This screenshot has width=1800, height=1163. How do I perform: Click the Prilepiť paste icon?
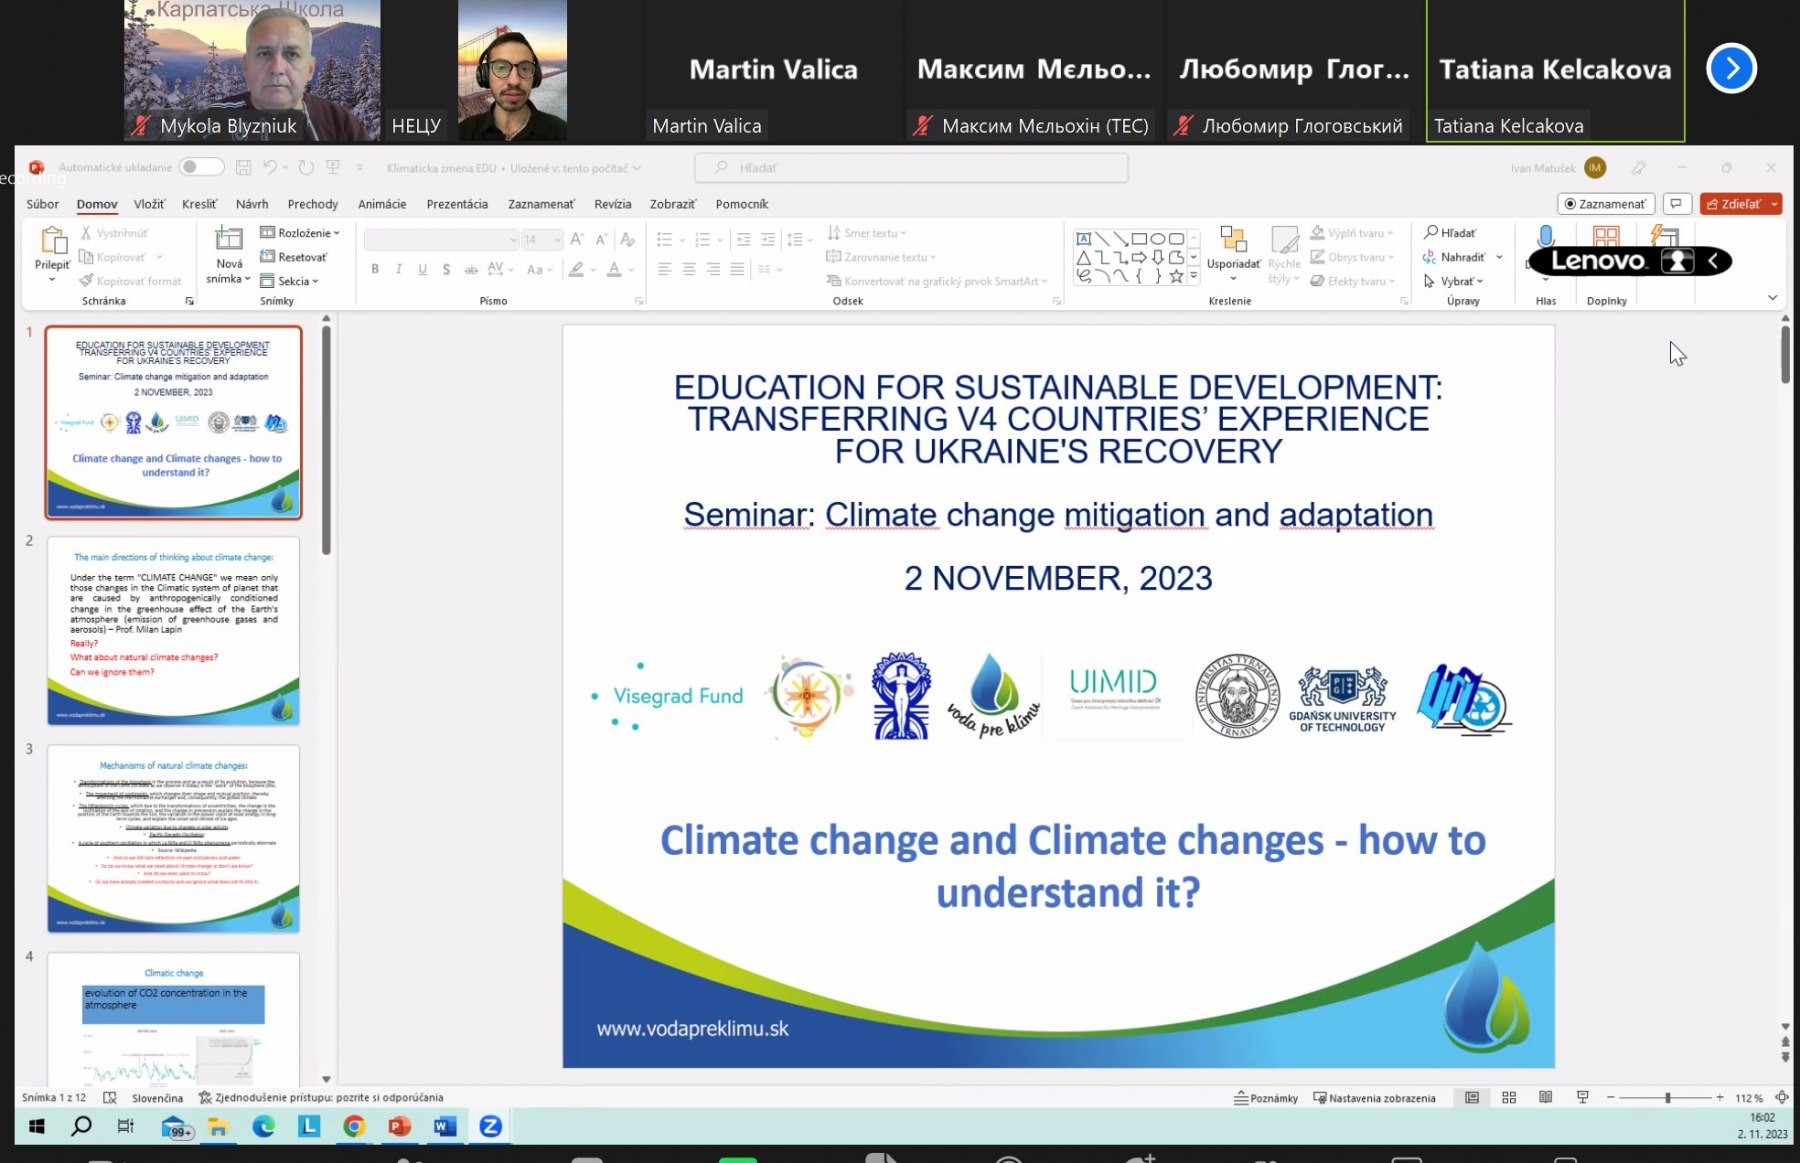pyautogui.click(x=52, y=241)
